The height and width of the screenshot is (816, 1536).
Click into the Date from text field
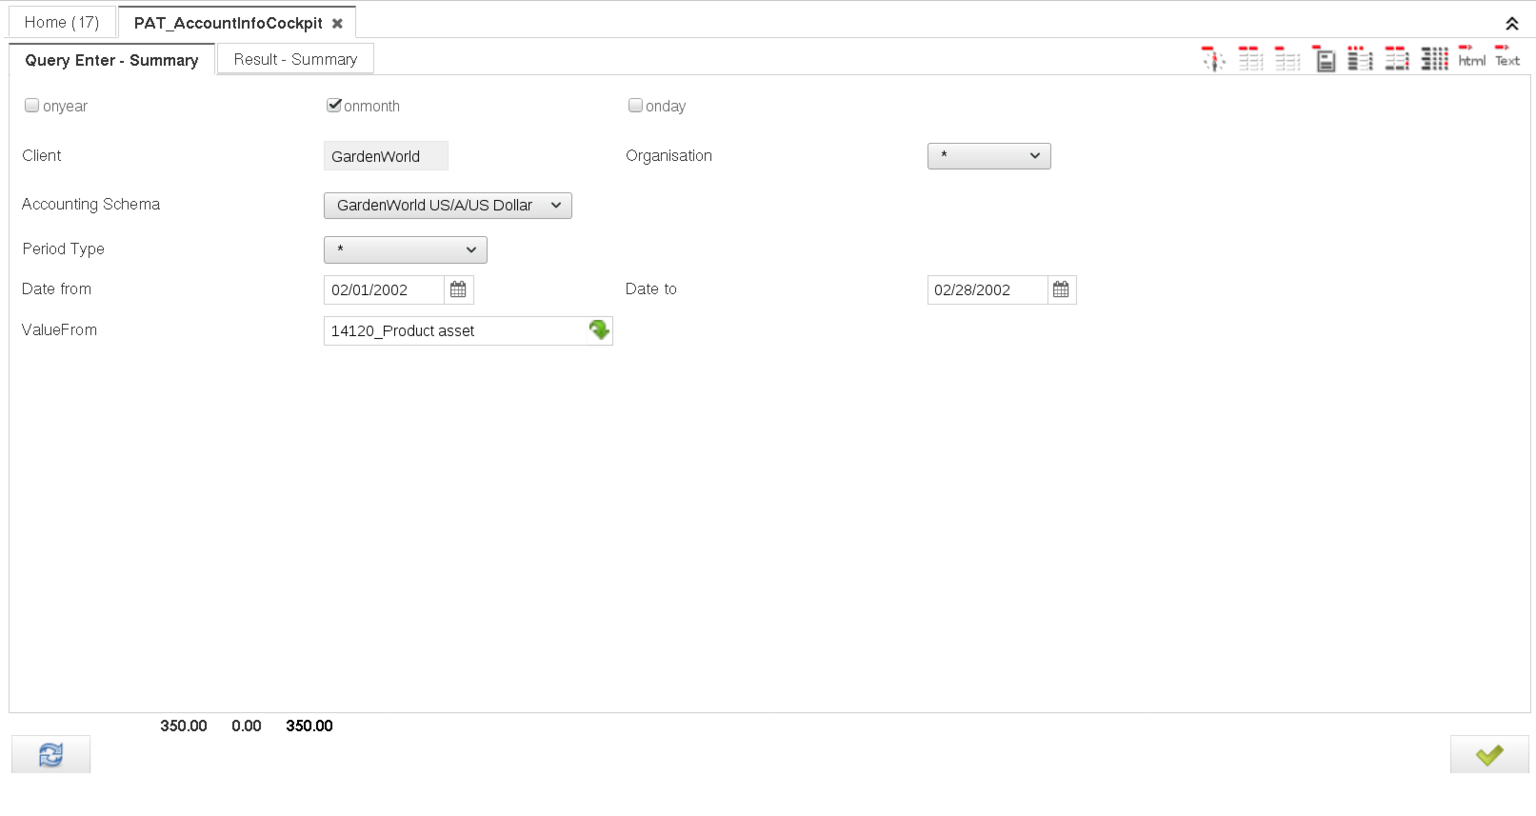coord(384,290)
